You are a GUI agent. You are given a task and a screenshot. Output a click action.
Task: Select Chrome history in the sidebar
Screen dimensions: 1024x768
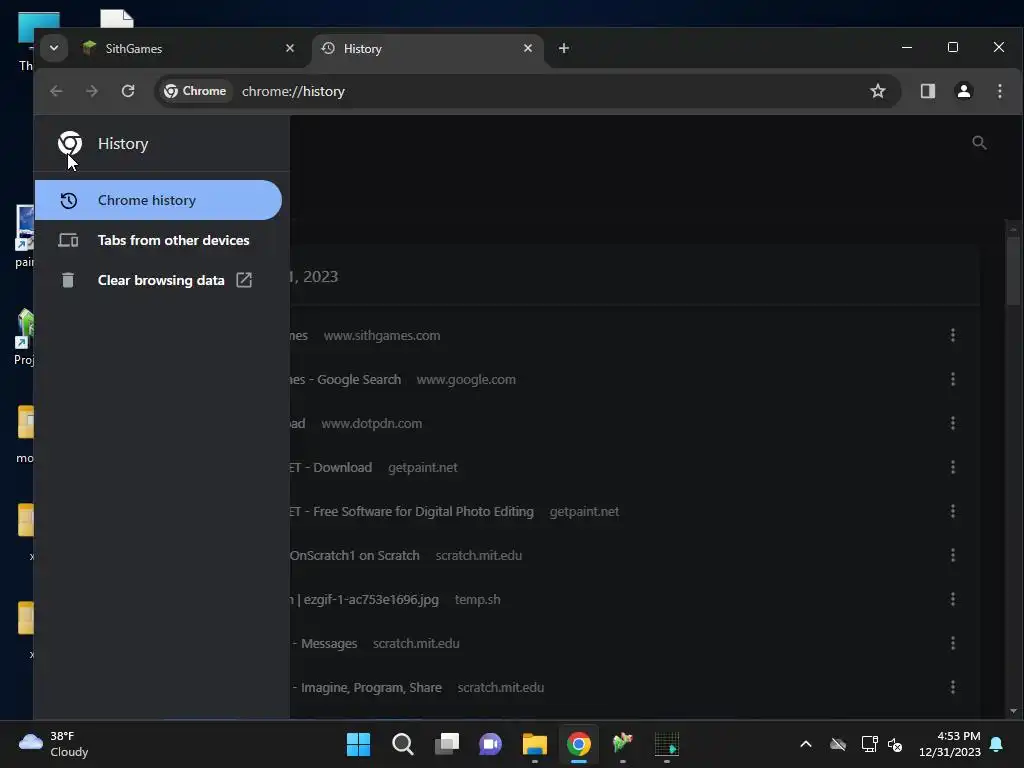tap(158, 200)
